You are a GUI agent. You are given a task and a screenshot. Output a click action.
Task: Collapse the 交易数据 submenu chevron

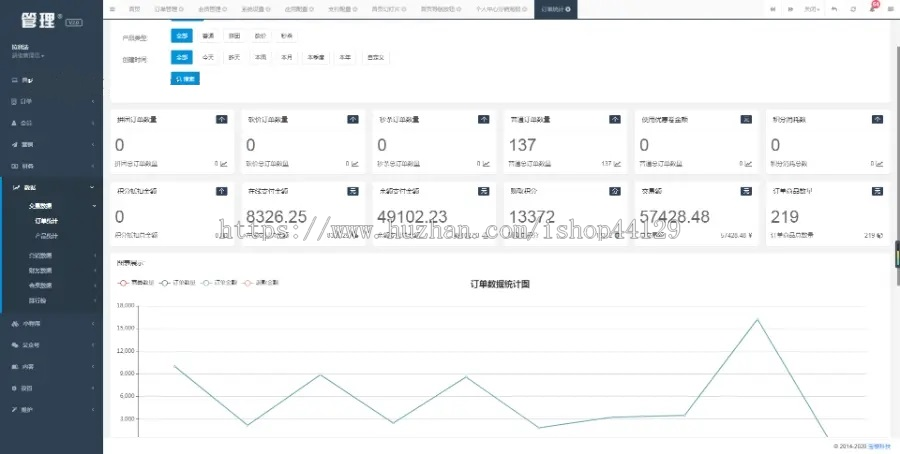point(95,206)
